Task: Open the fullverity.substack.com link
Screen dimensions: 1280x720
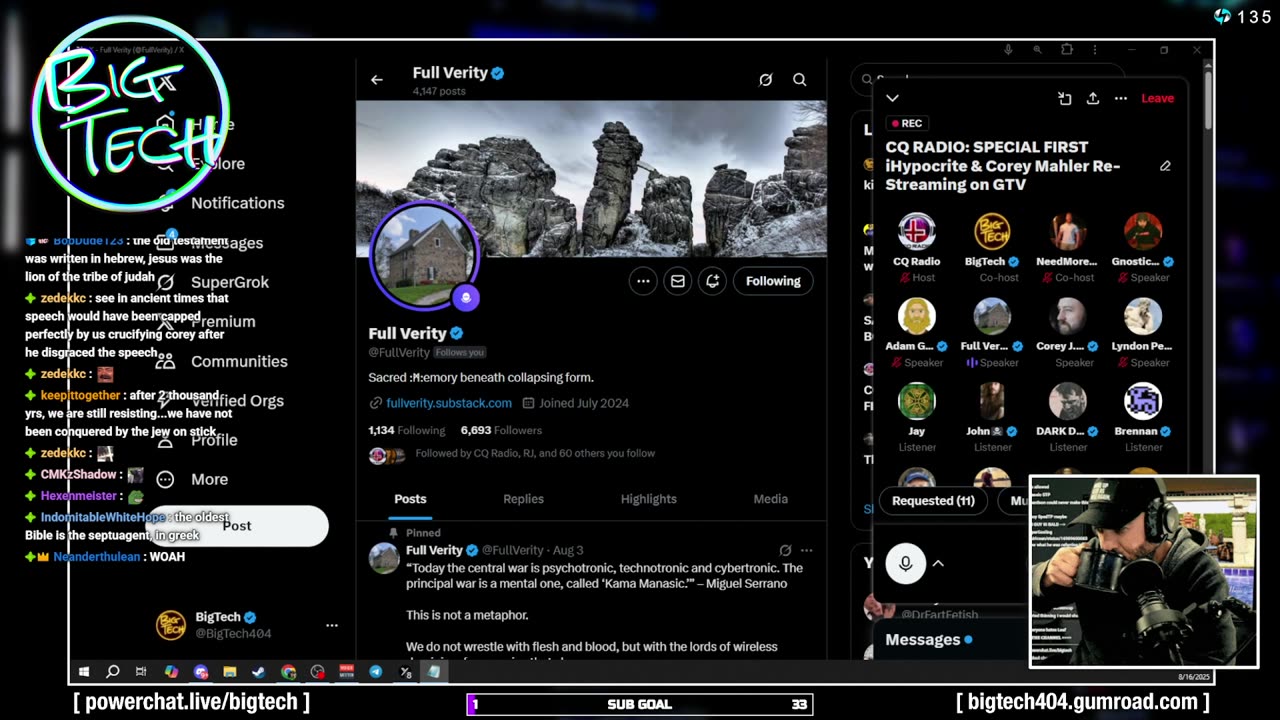Action: point(449,403)
